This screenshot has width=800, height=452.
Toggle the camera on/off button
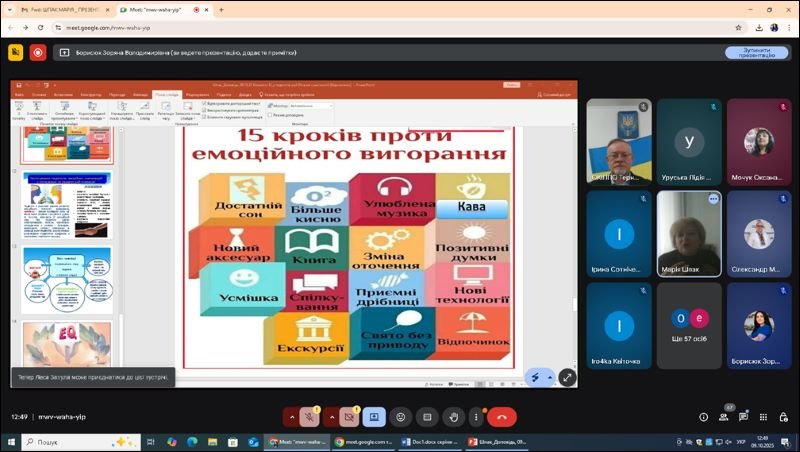349,416
